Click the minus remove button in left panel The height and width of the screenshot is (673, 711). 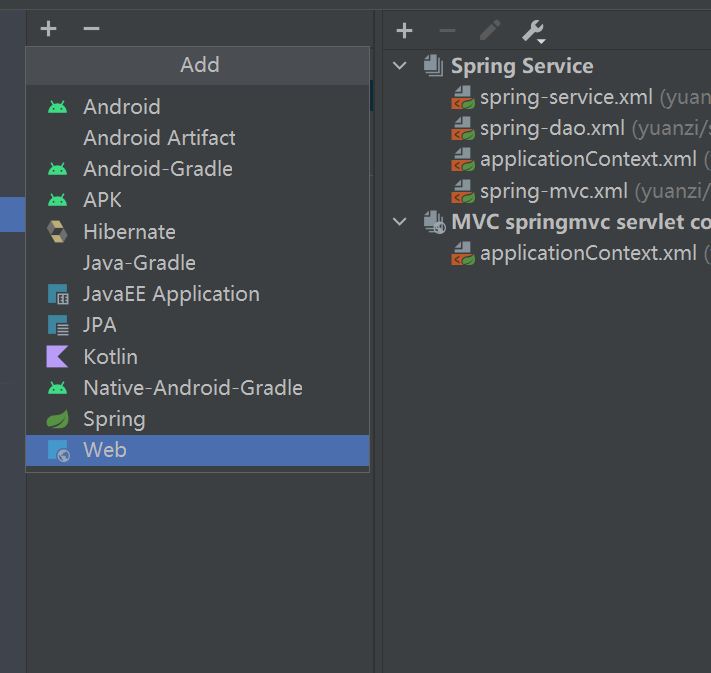[91, 29]
